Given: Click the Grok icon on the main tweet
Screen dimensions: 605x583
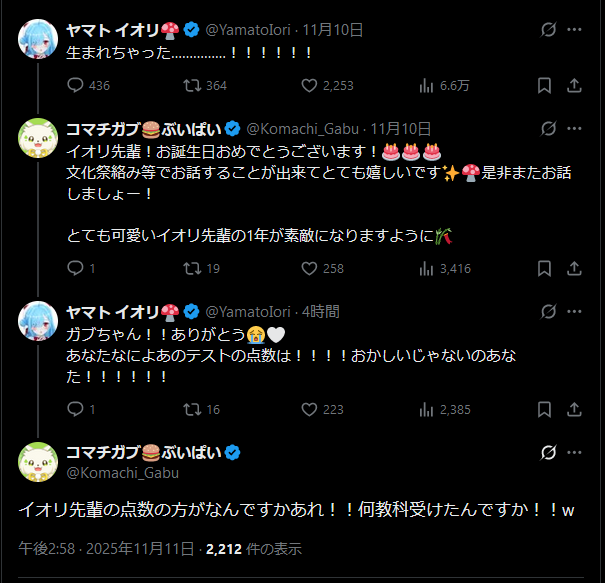Looking at the screenshot, I should click(x=548, y=453).
